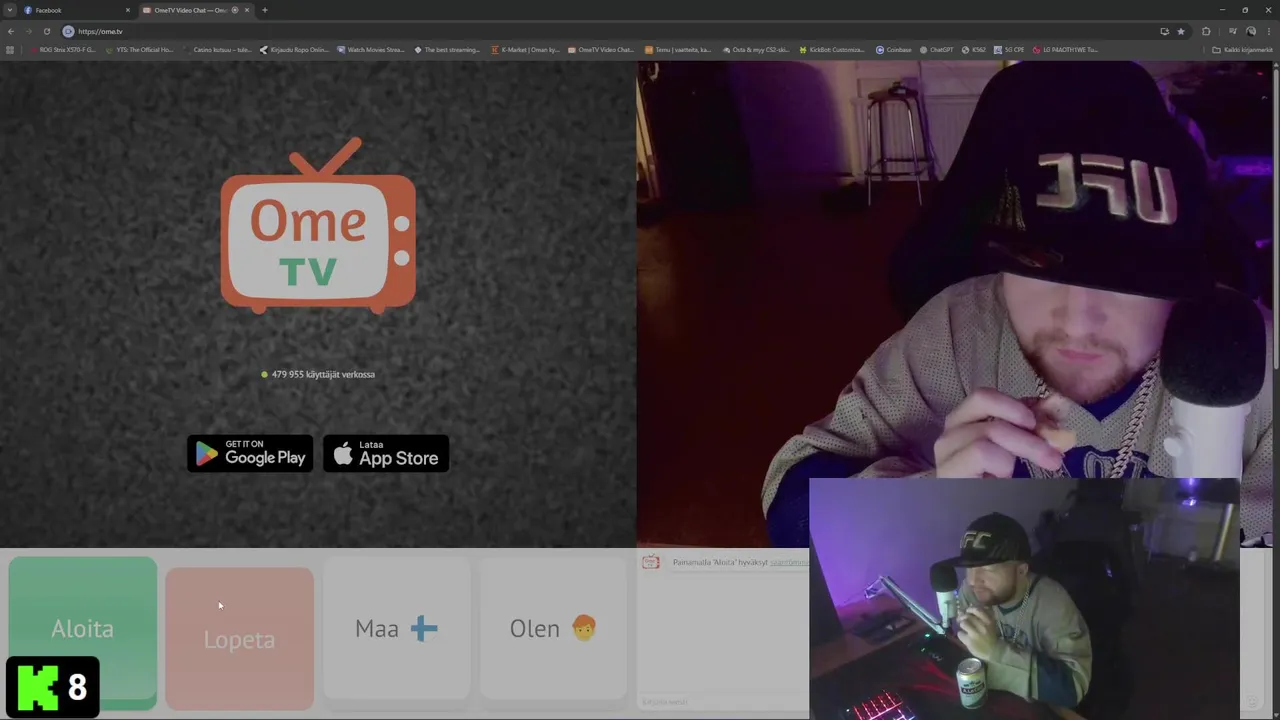Screen dimensions: 1280x720
Task: Click the OmeTV icon in the chat panel
Action: pos(651,562)
